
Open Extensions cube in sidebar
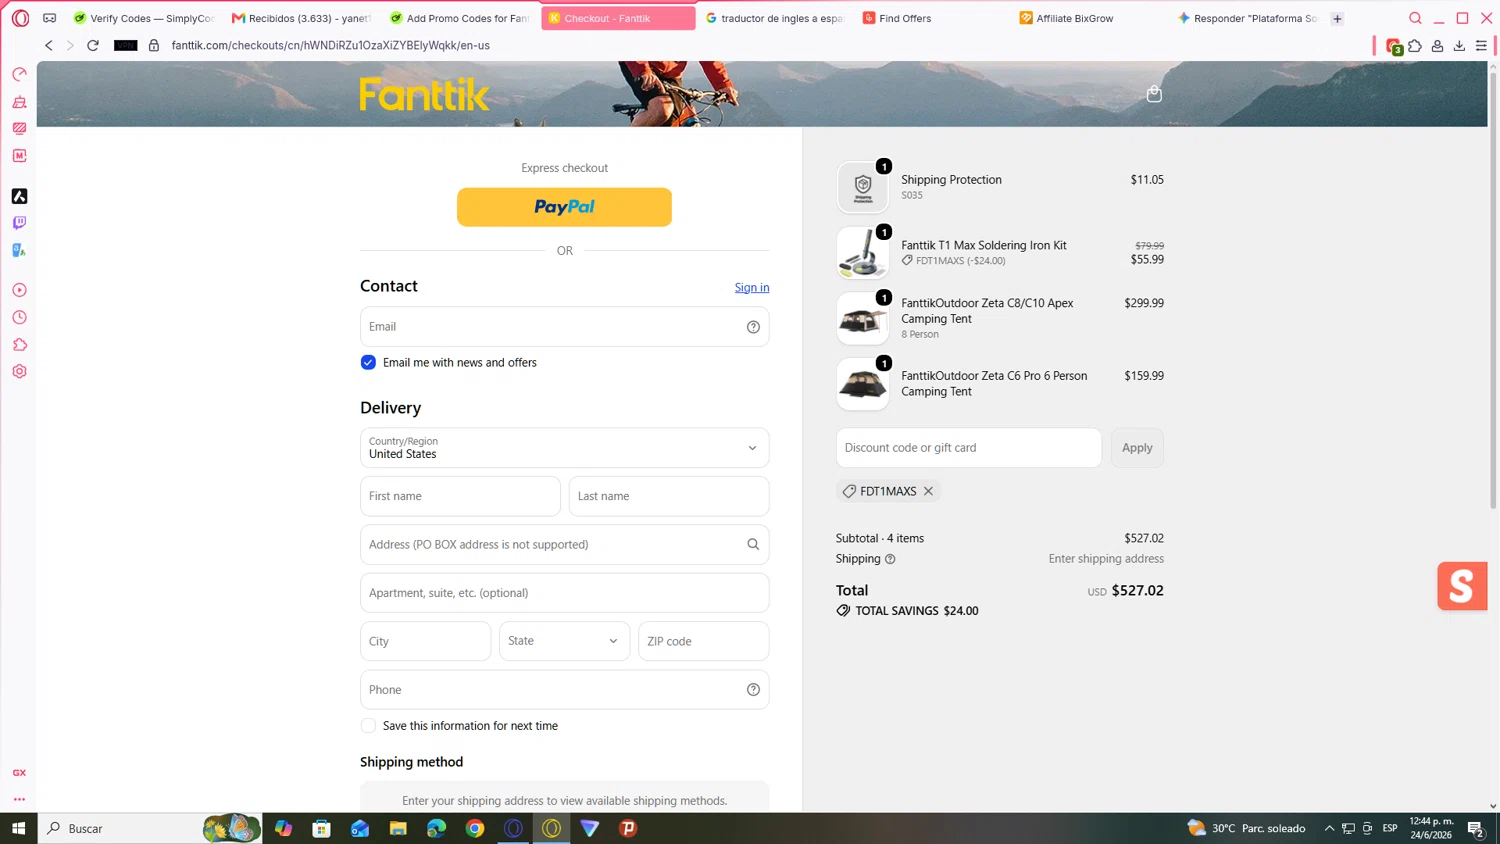pyautogui.click(x=19, y=345)
